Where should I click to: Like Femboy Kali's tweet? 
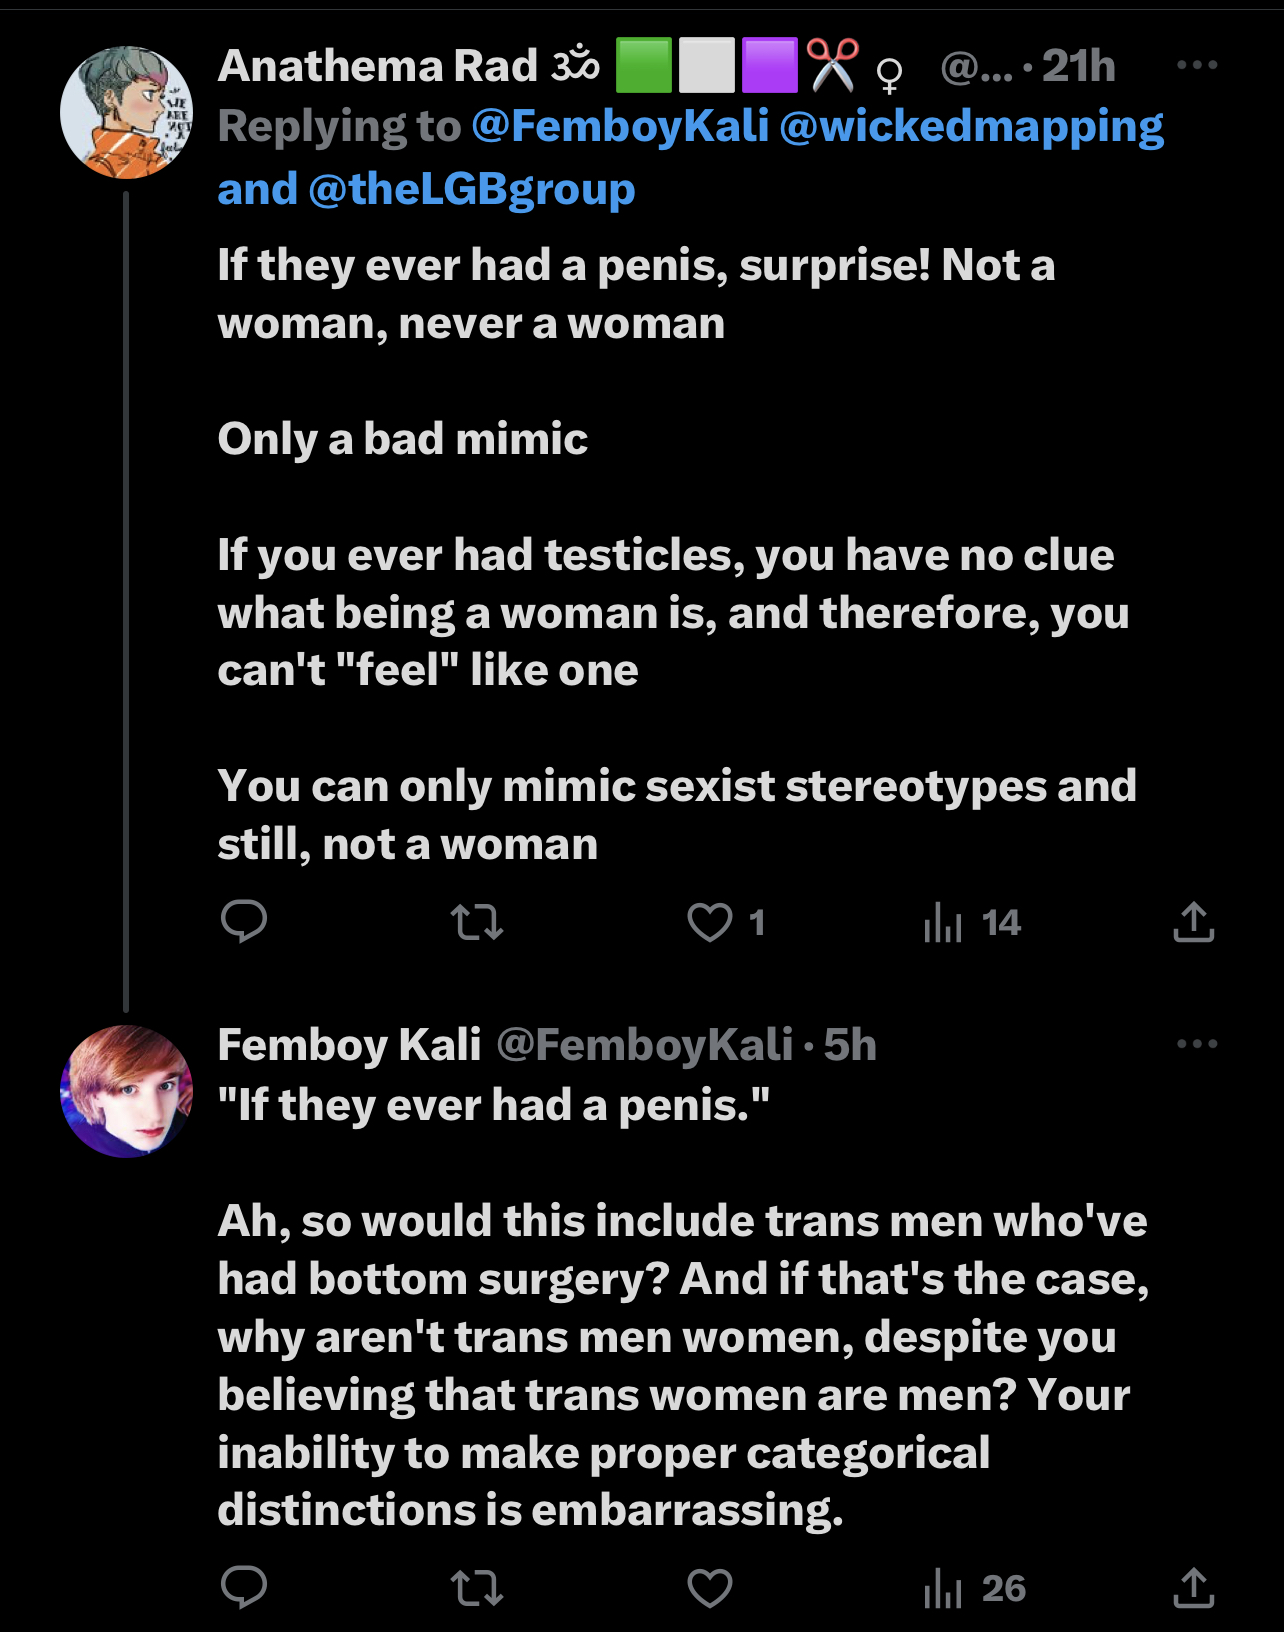710,1587
